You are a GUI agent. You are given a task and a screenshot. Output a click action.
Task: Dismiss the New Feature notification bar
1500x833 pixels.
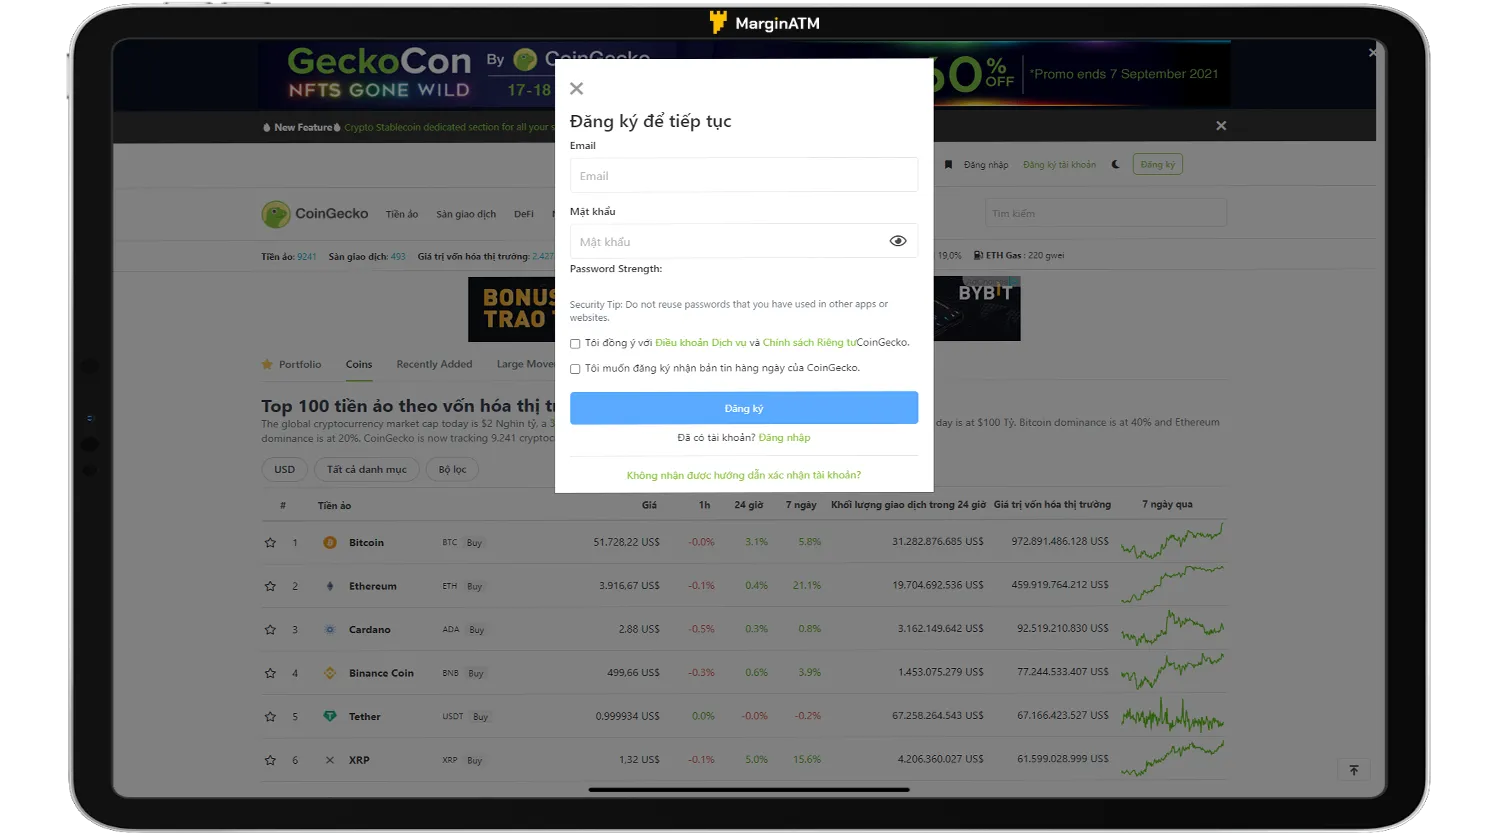pos(1221,126)
